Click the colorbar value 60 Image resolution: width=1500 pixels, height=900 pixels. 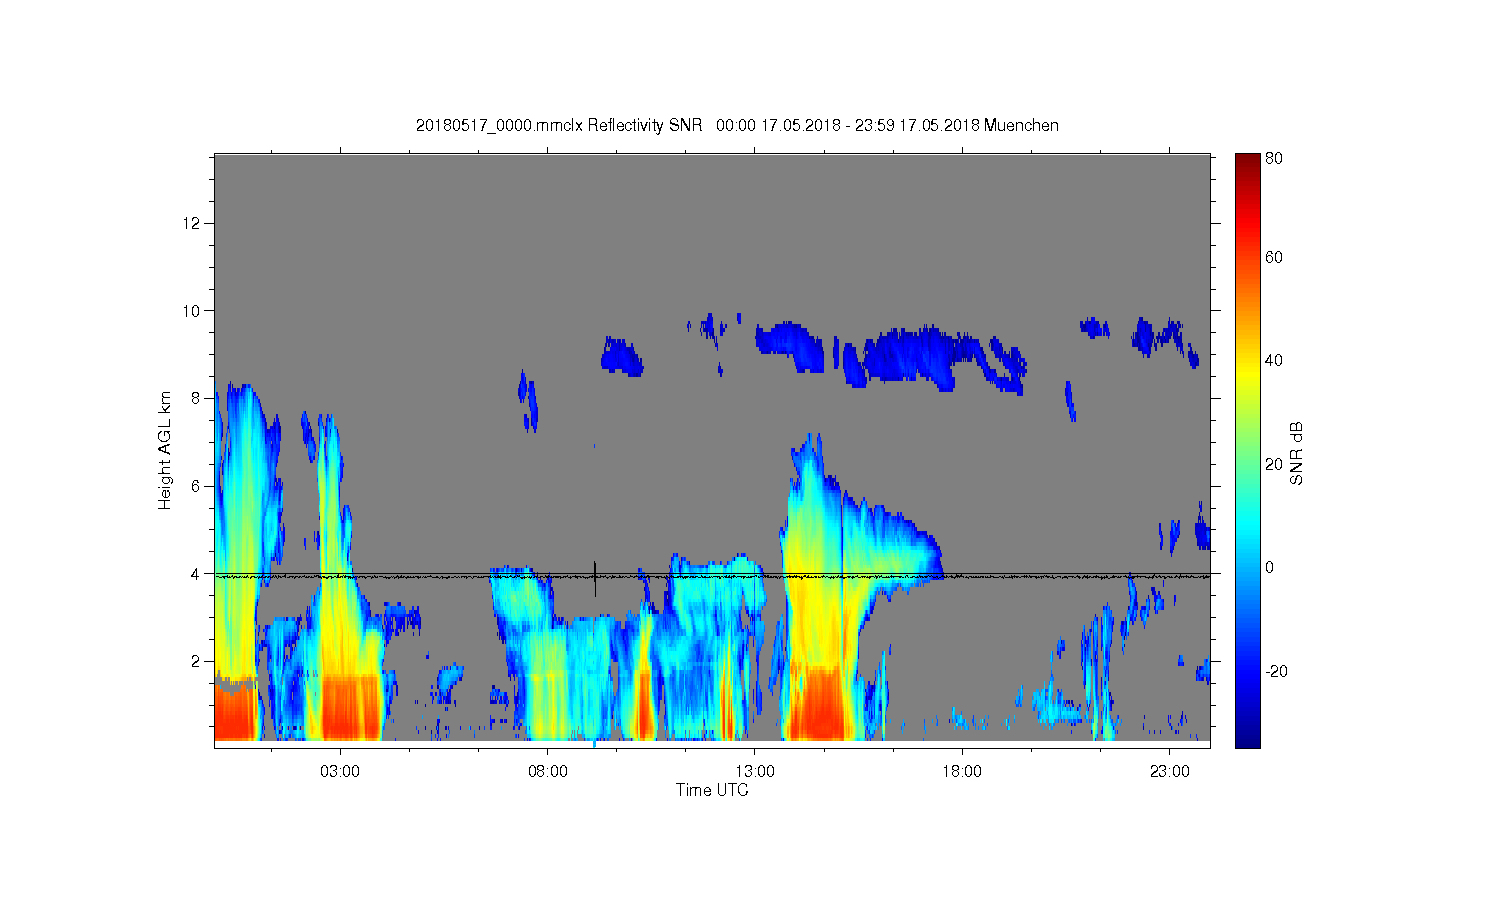pyautogui.click(x=1274, y=257)
